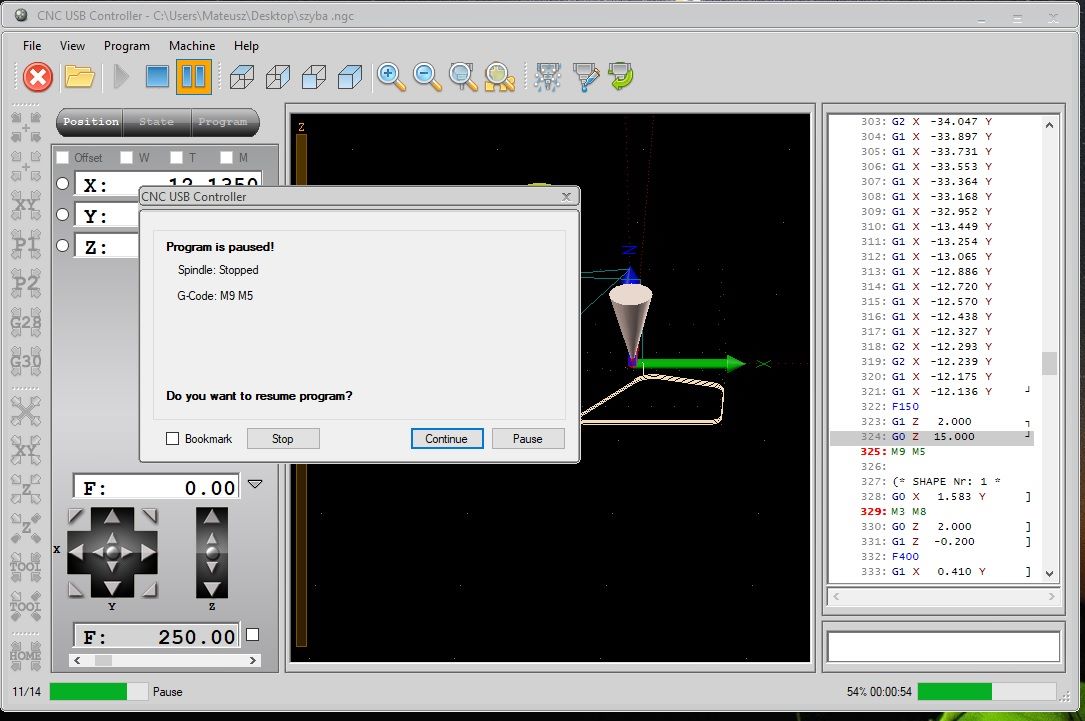Select G-code line 322 F150
The height and width of the screenshot is (721, 1085).
point(931,406)
